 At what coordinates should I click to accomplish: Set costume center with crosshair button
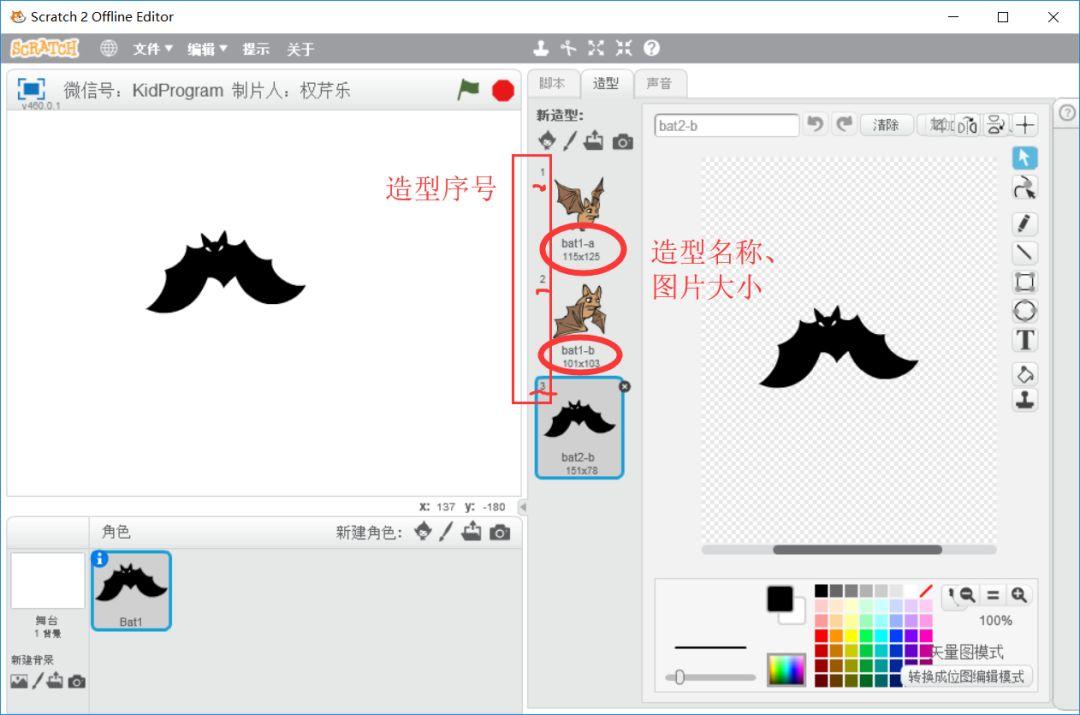1025,125
